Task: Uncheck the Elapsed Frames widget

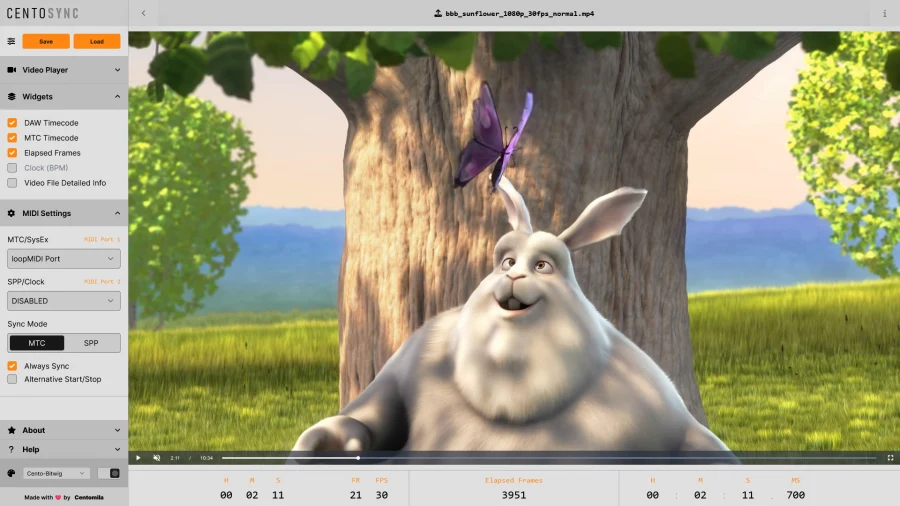Action: point(12,153)
